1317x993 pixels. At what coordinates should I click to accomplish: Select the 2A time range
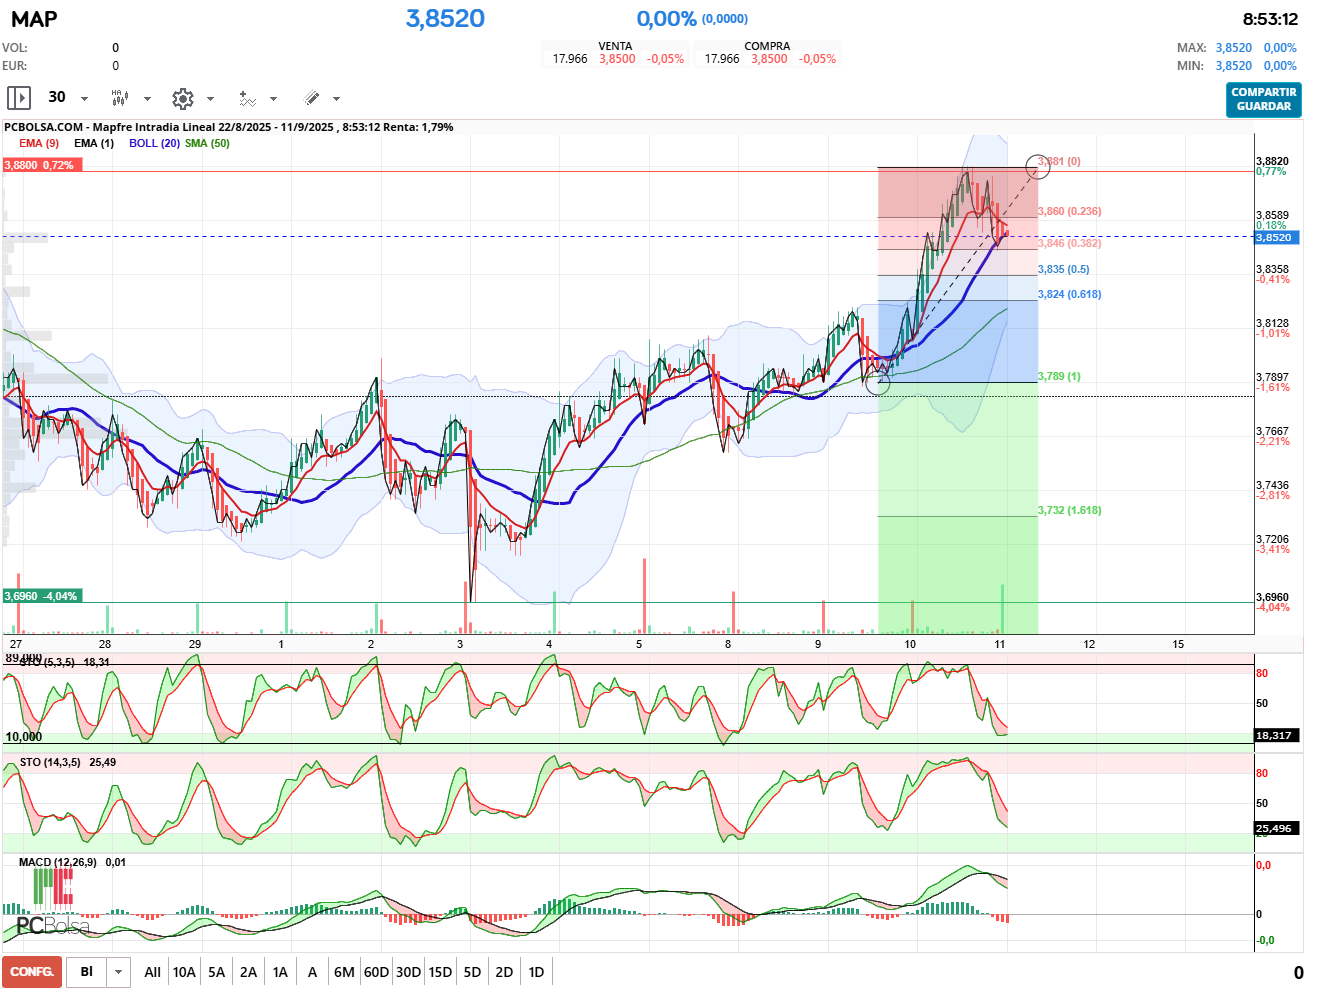point(248,972)
